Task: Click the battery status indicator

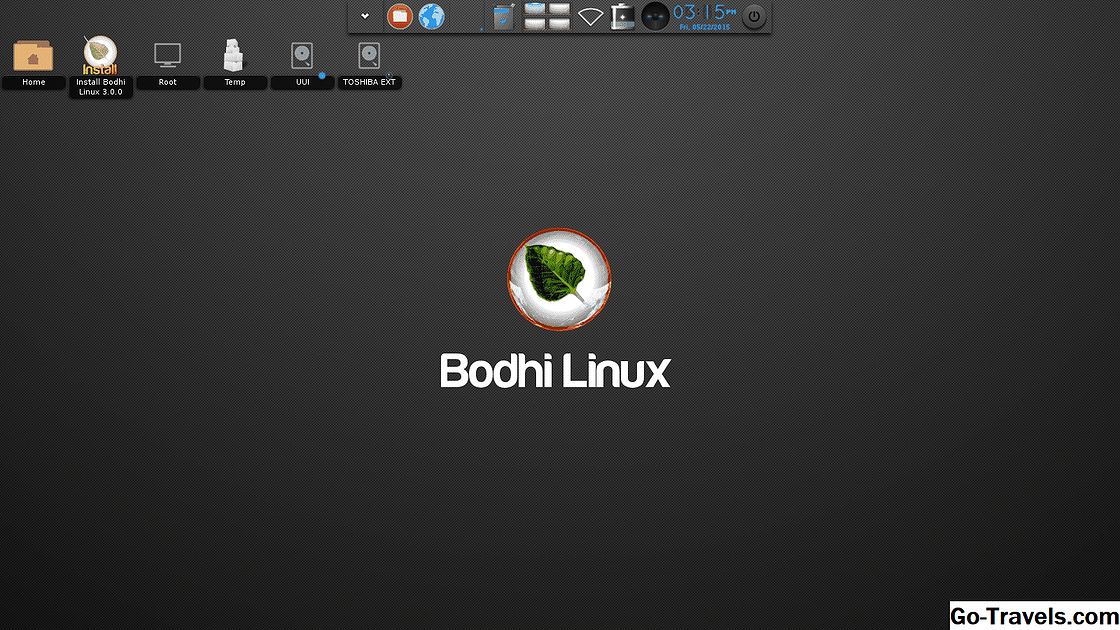Action: [622, 16]
